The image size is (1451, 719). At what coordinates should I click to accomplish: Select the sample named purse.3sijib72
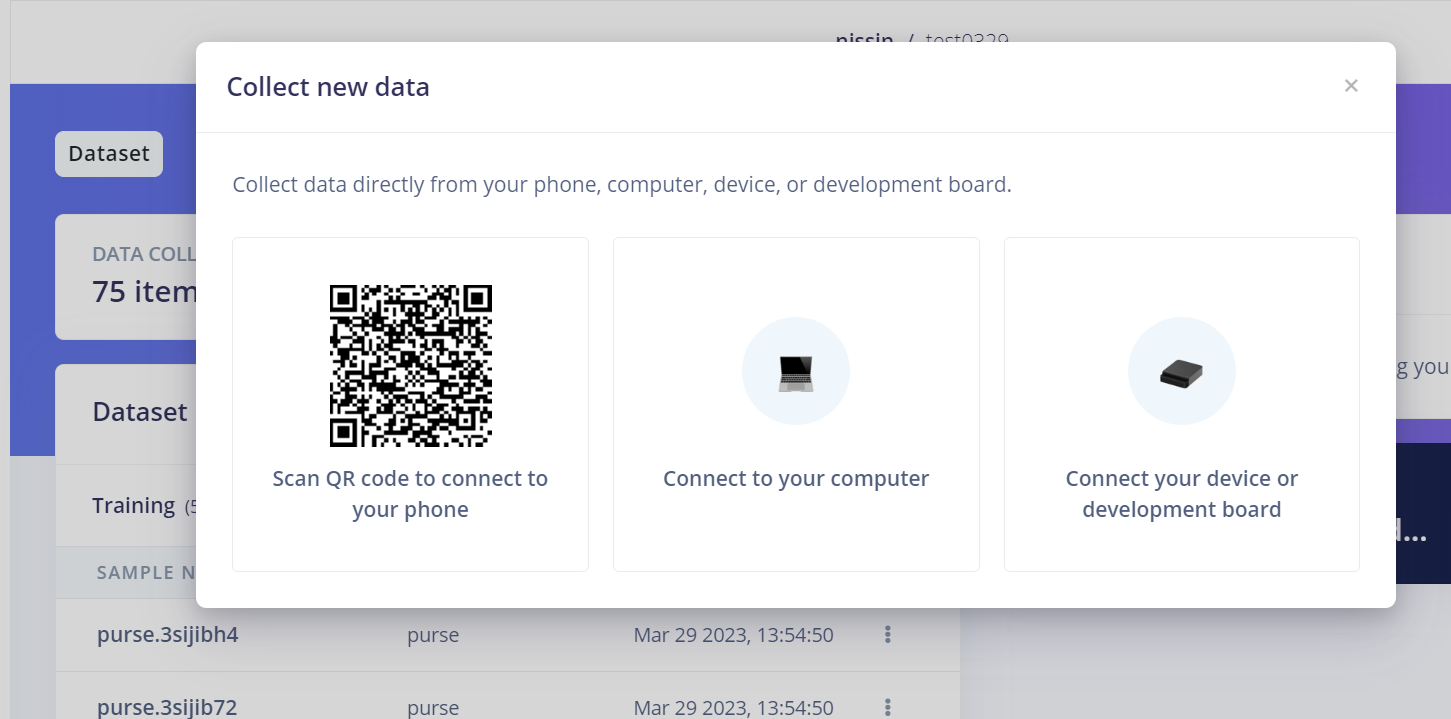tap(167, 708)
